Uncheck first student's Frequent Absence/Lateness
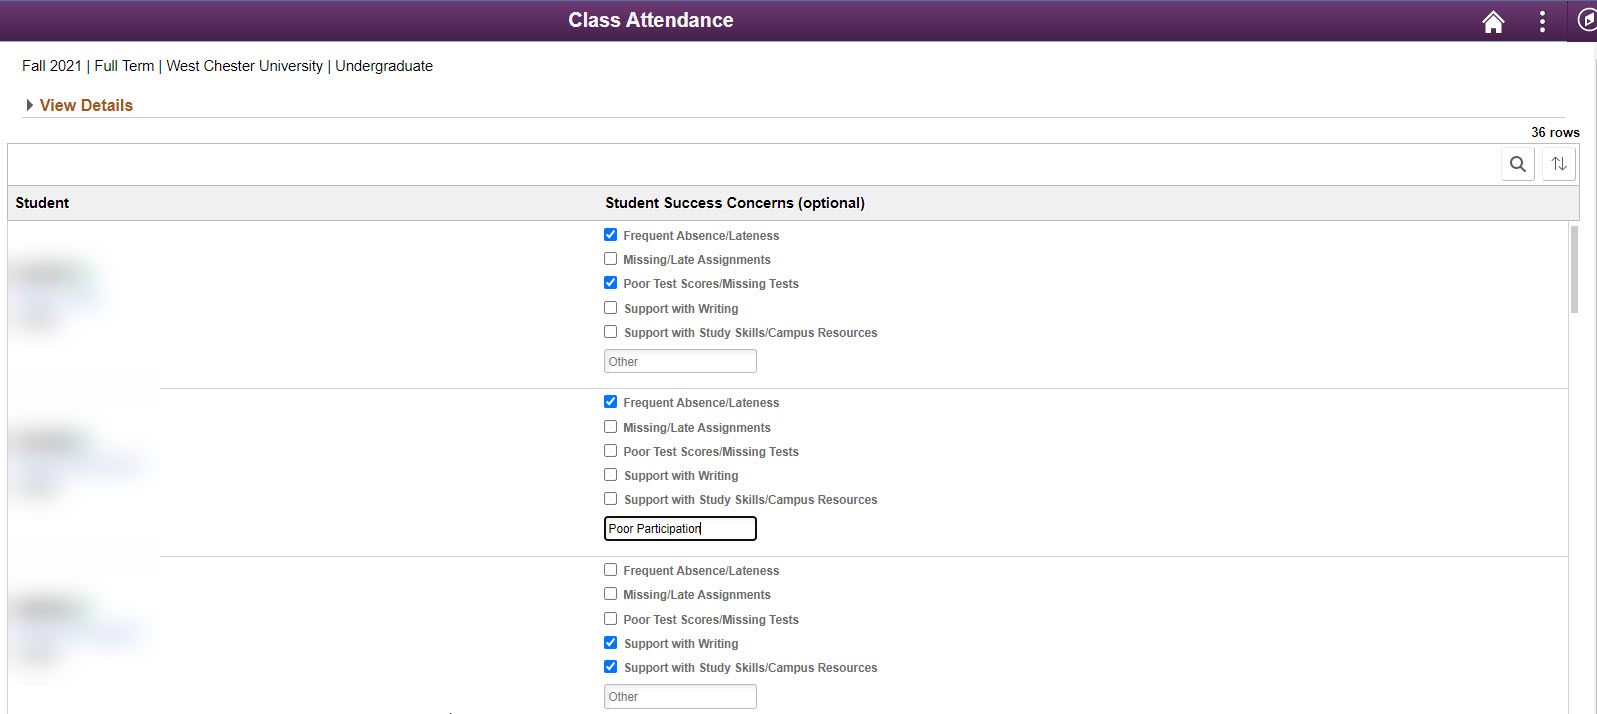 pyautogui.click(x=611, y=235)
